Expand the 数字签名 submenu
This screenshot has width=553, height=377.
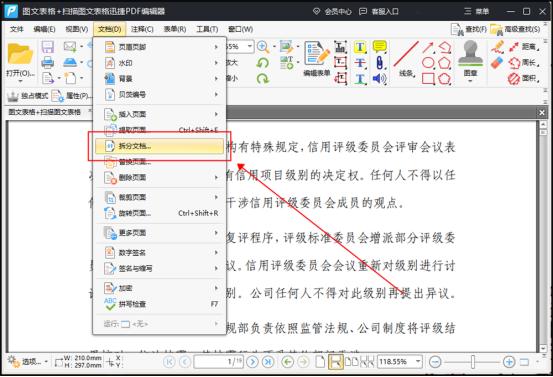[160, 253]
